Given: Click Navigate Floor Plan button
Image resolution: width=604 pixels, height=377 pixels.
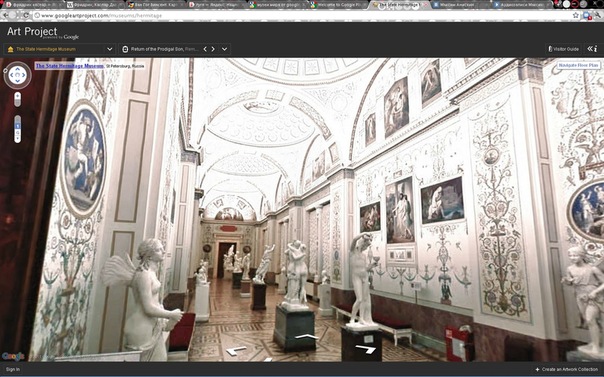Looking at the screenshot, I should pos(578,65).
